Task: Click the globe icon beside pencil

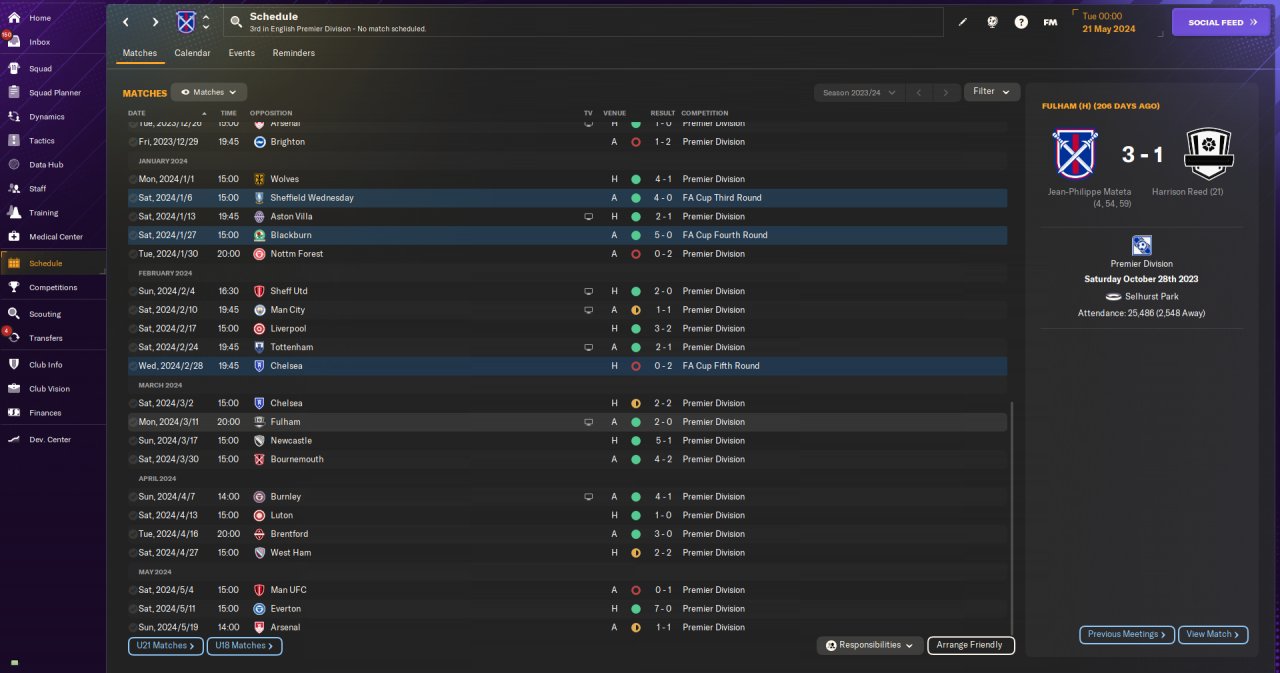Action: click(992, 22)
